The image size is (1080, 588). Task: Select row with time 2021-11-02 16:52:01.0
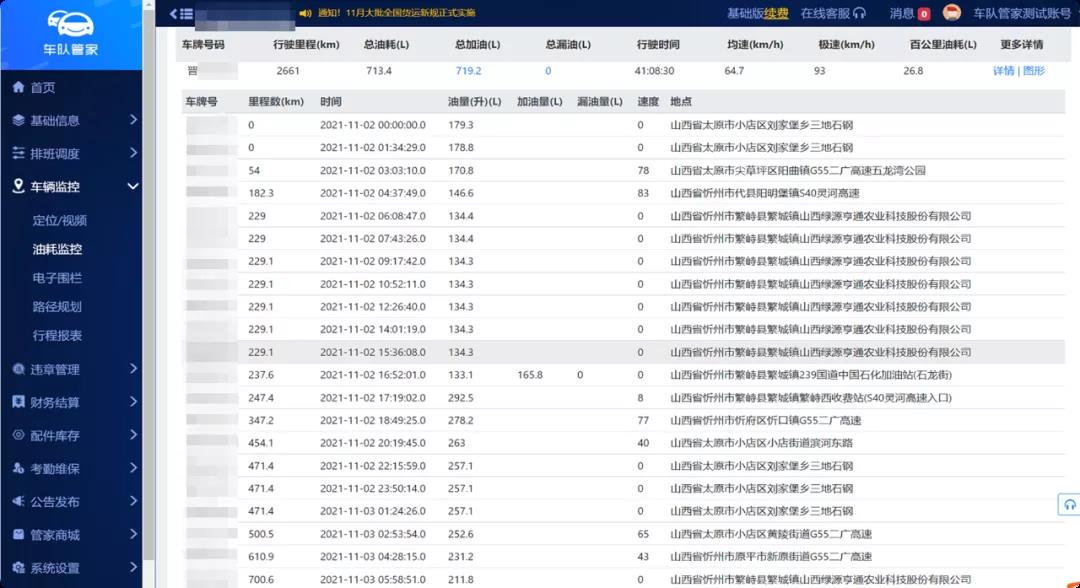623,375
